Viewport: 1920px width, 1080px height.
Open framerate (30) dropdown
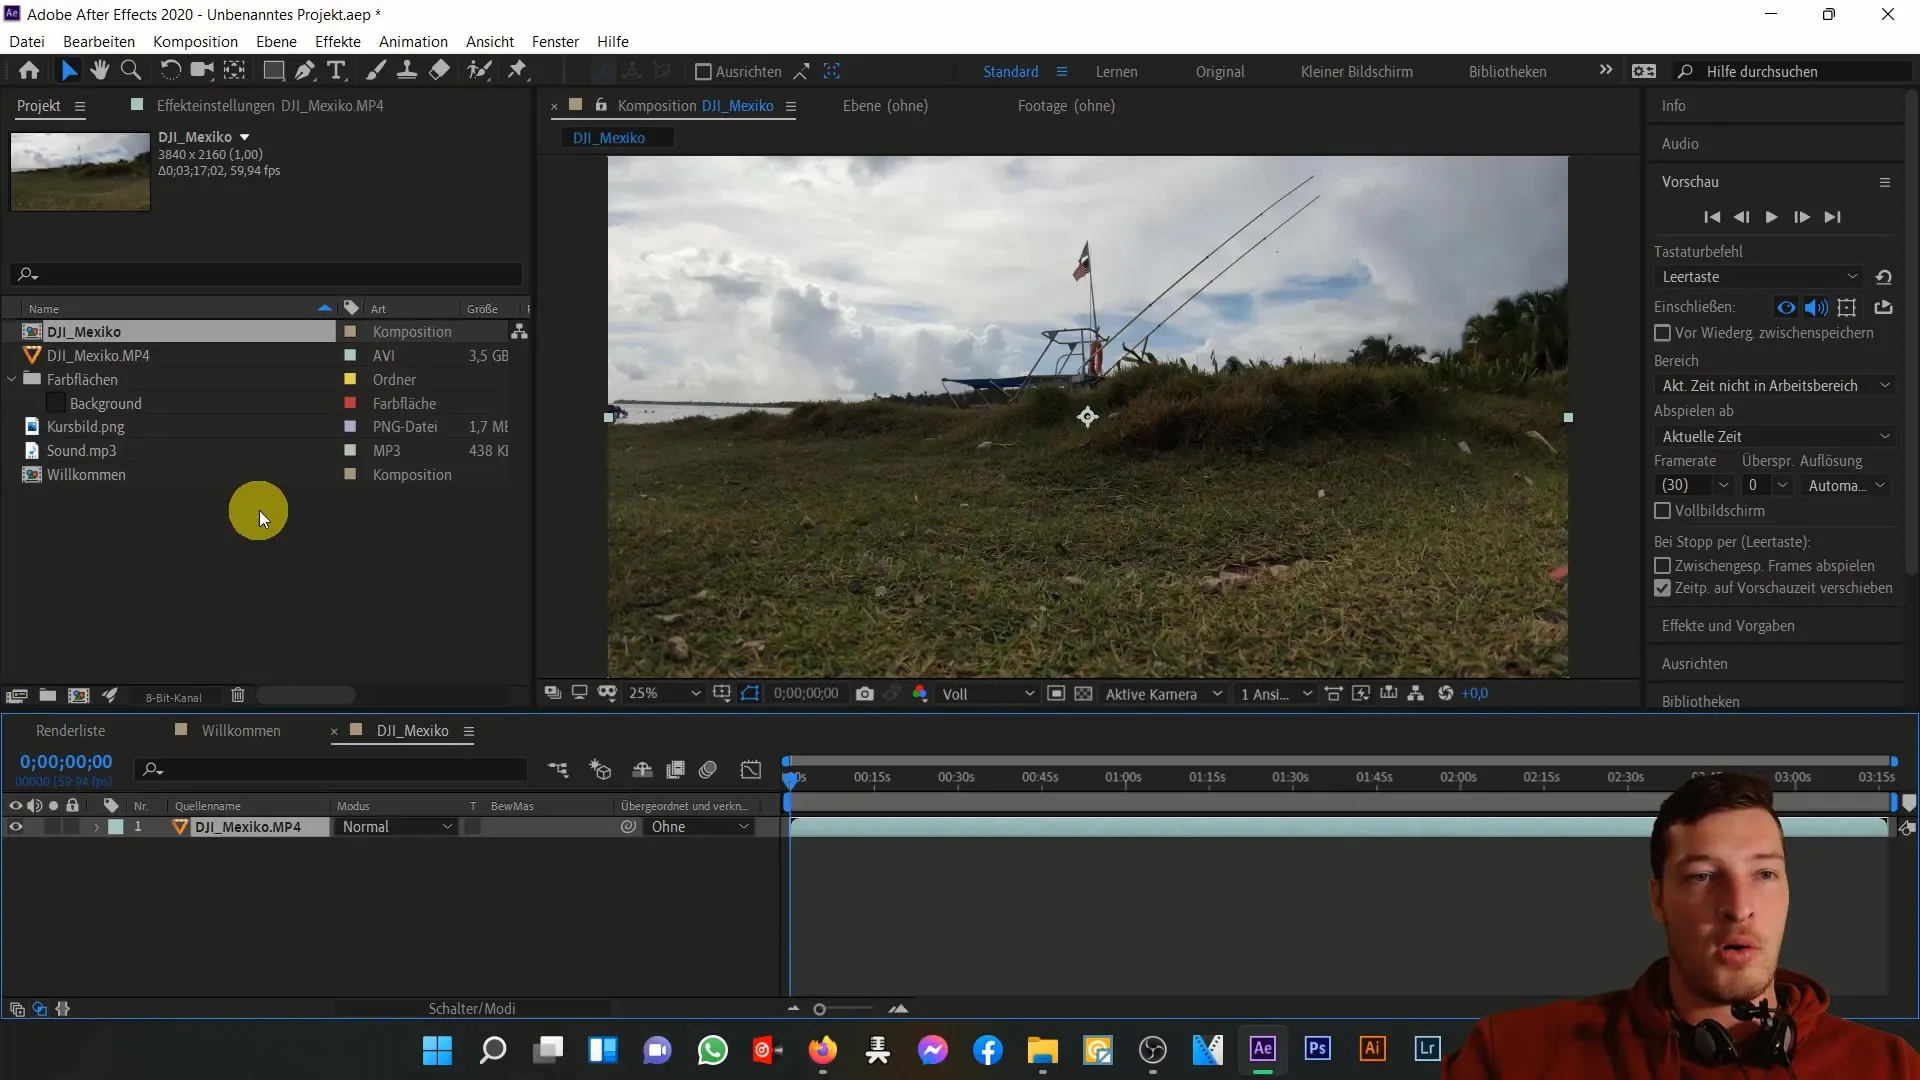1693,485
